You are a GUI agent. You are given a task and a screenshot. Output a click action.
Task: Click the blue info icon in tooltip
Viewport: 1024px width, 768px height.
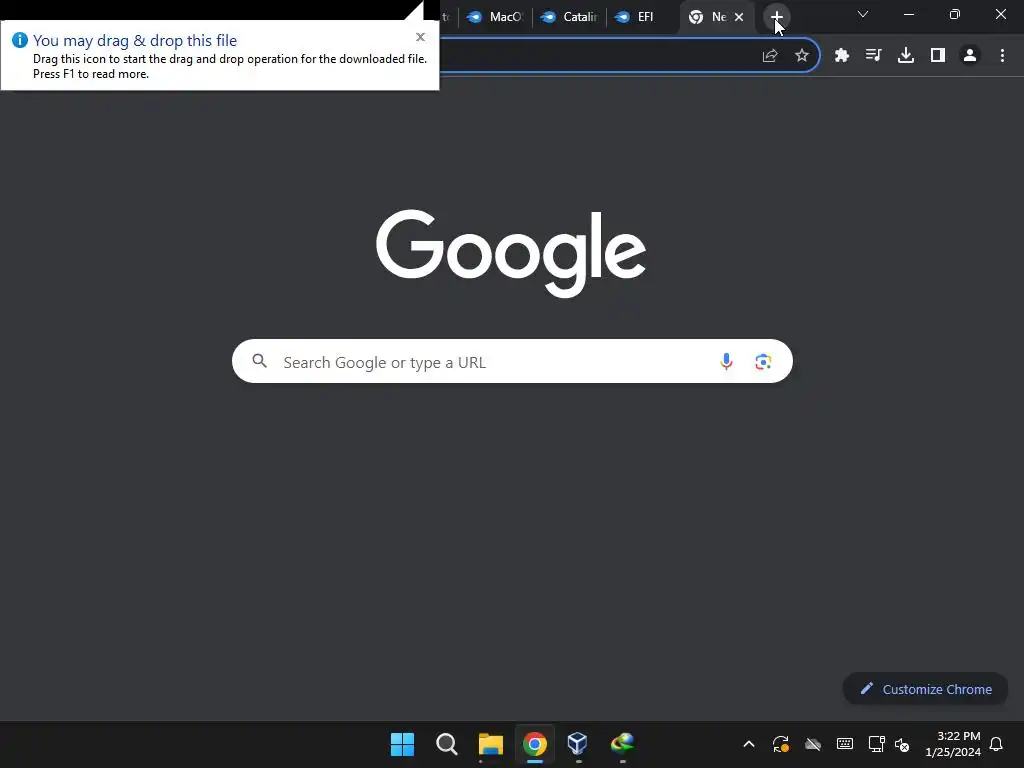click(20, 40)
